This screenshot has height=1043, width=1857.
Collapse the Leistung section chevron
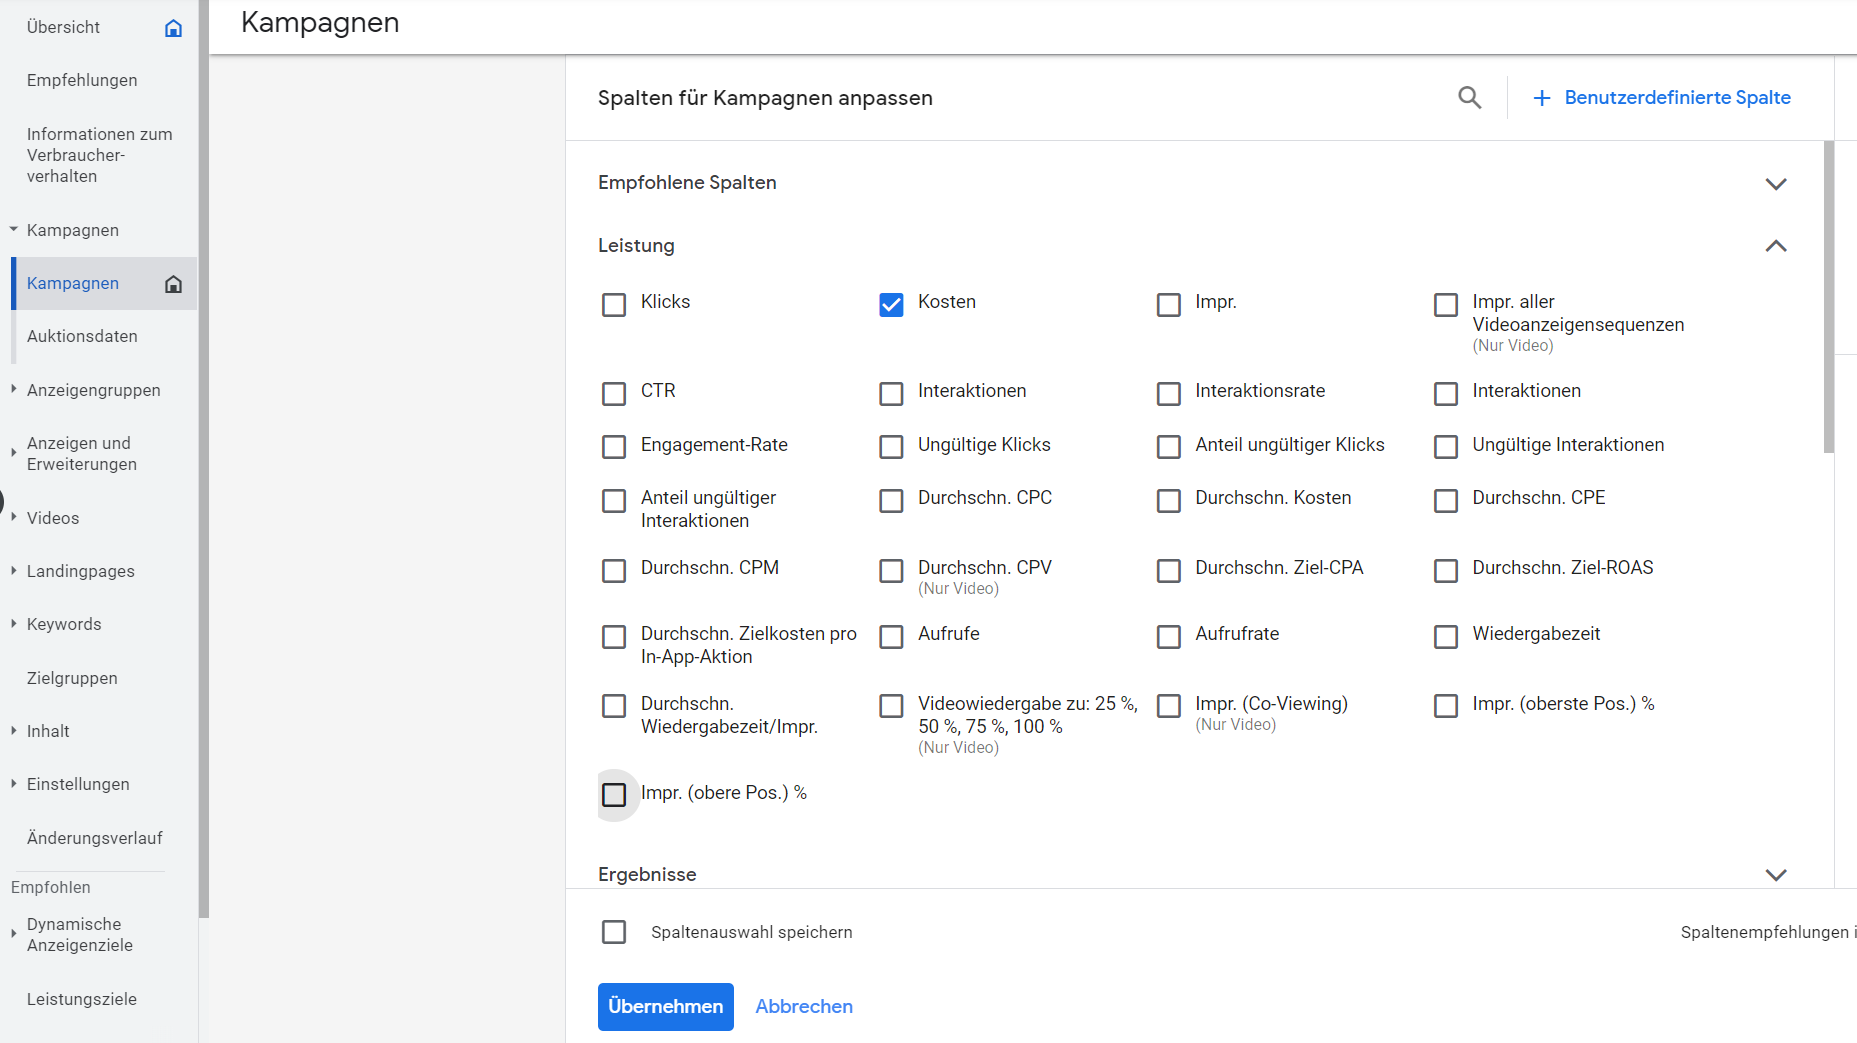(x=1776, y=246)
